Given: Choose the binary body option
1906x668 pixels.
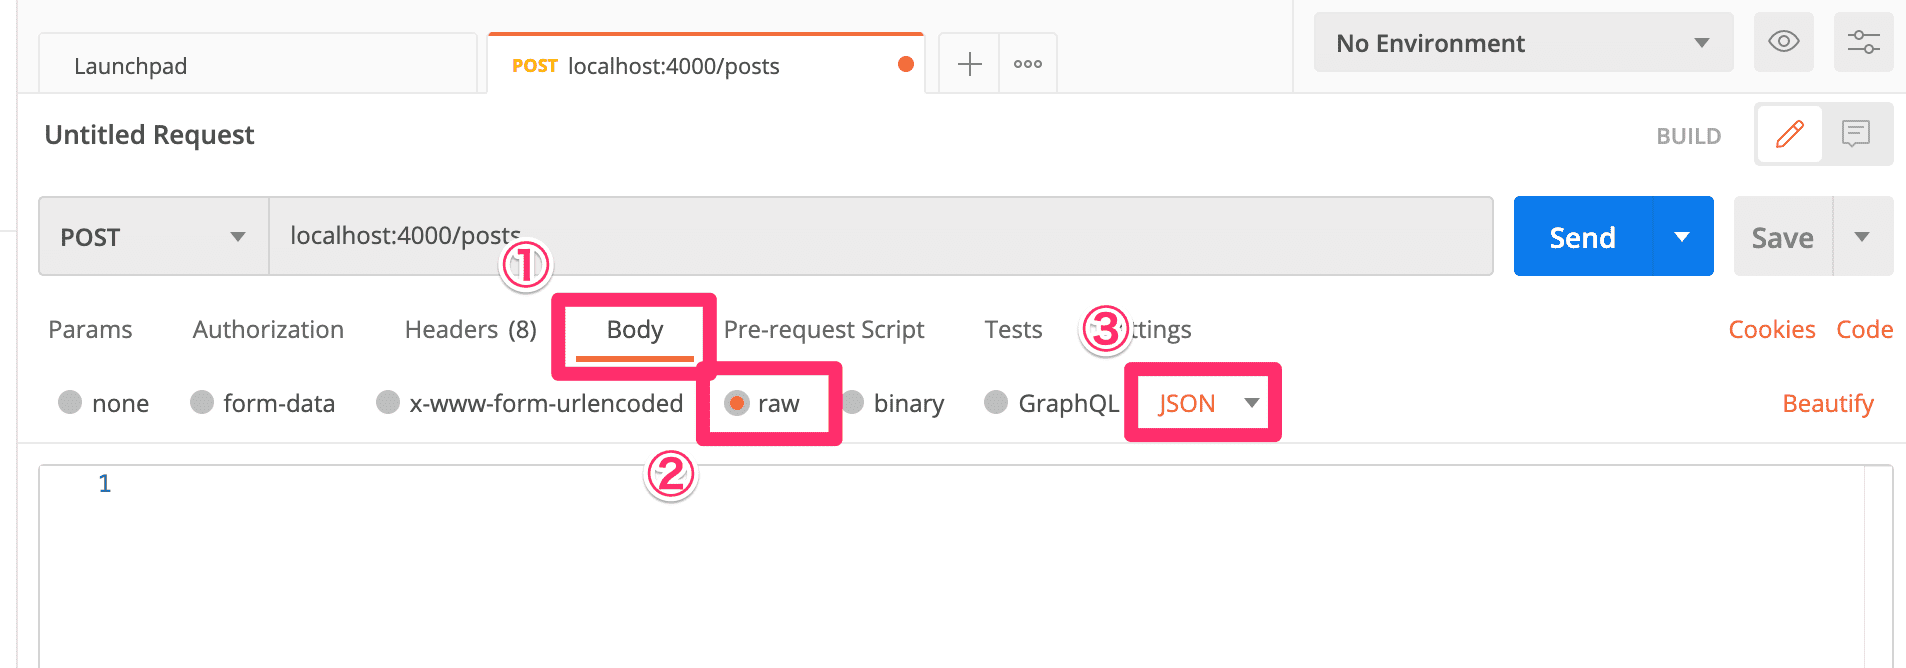Looking at the screenshot, I should (894, 403).
